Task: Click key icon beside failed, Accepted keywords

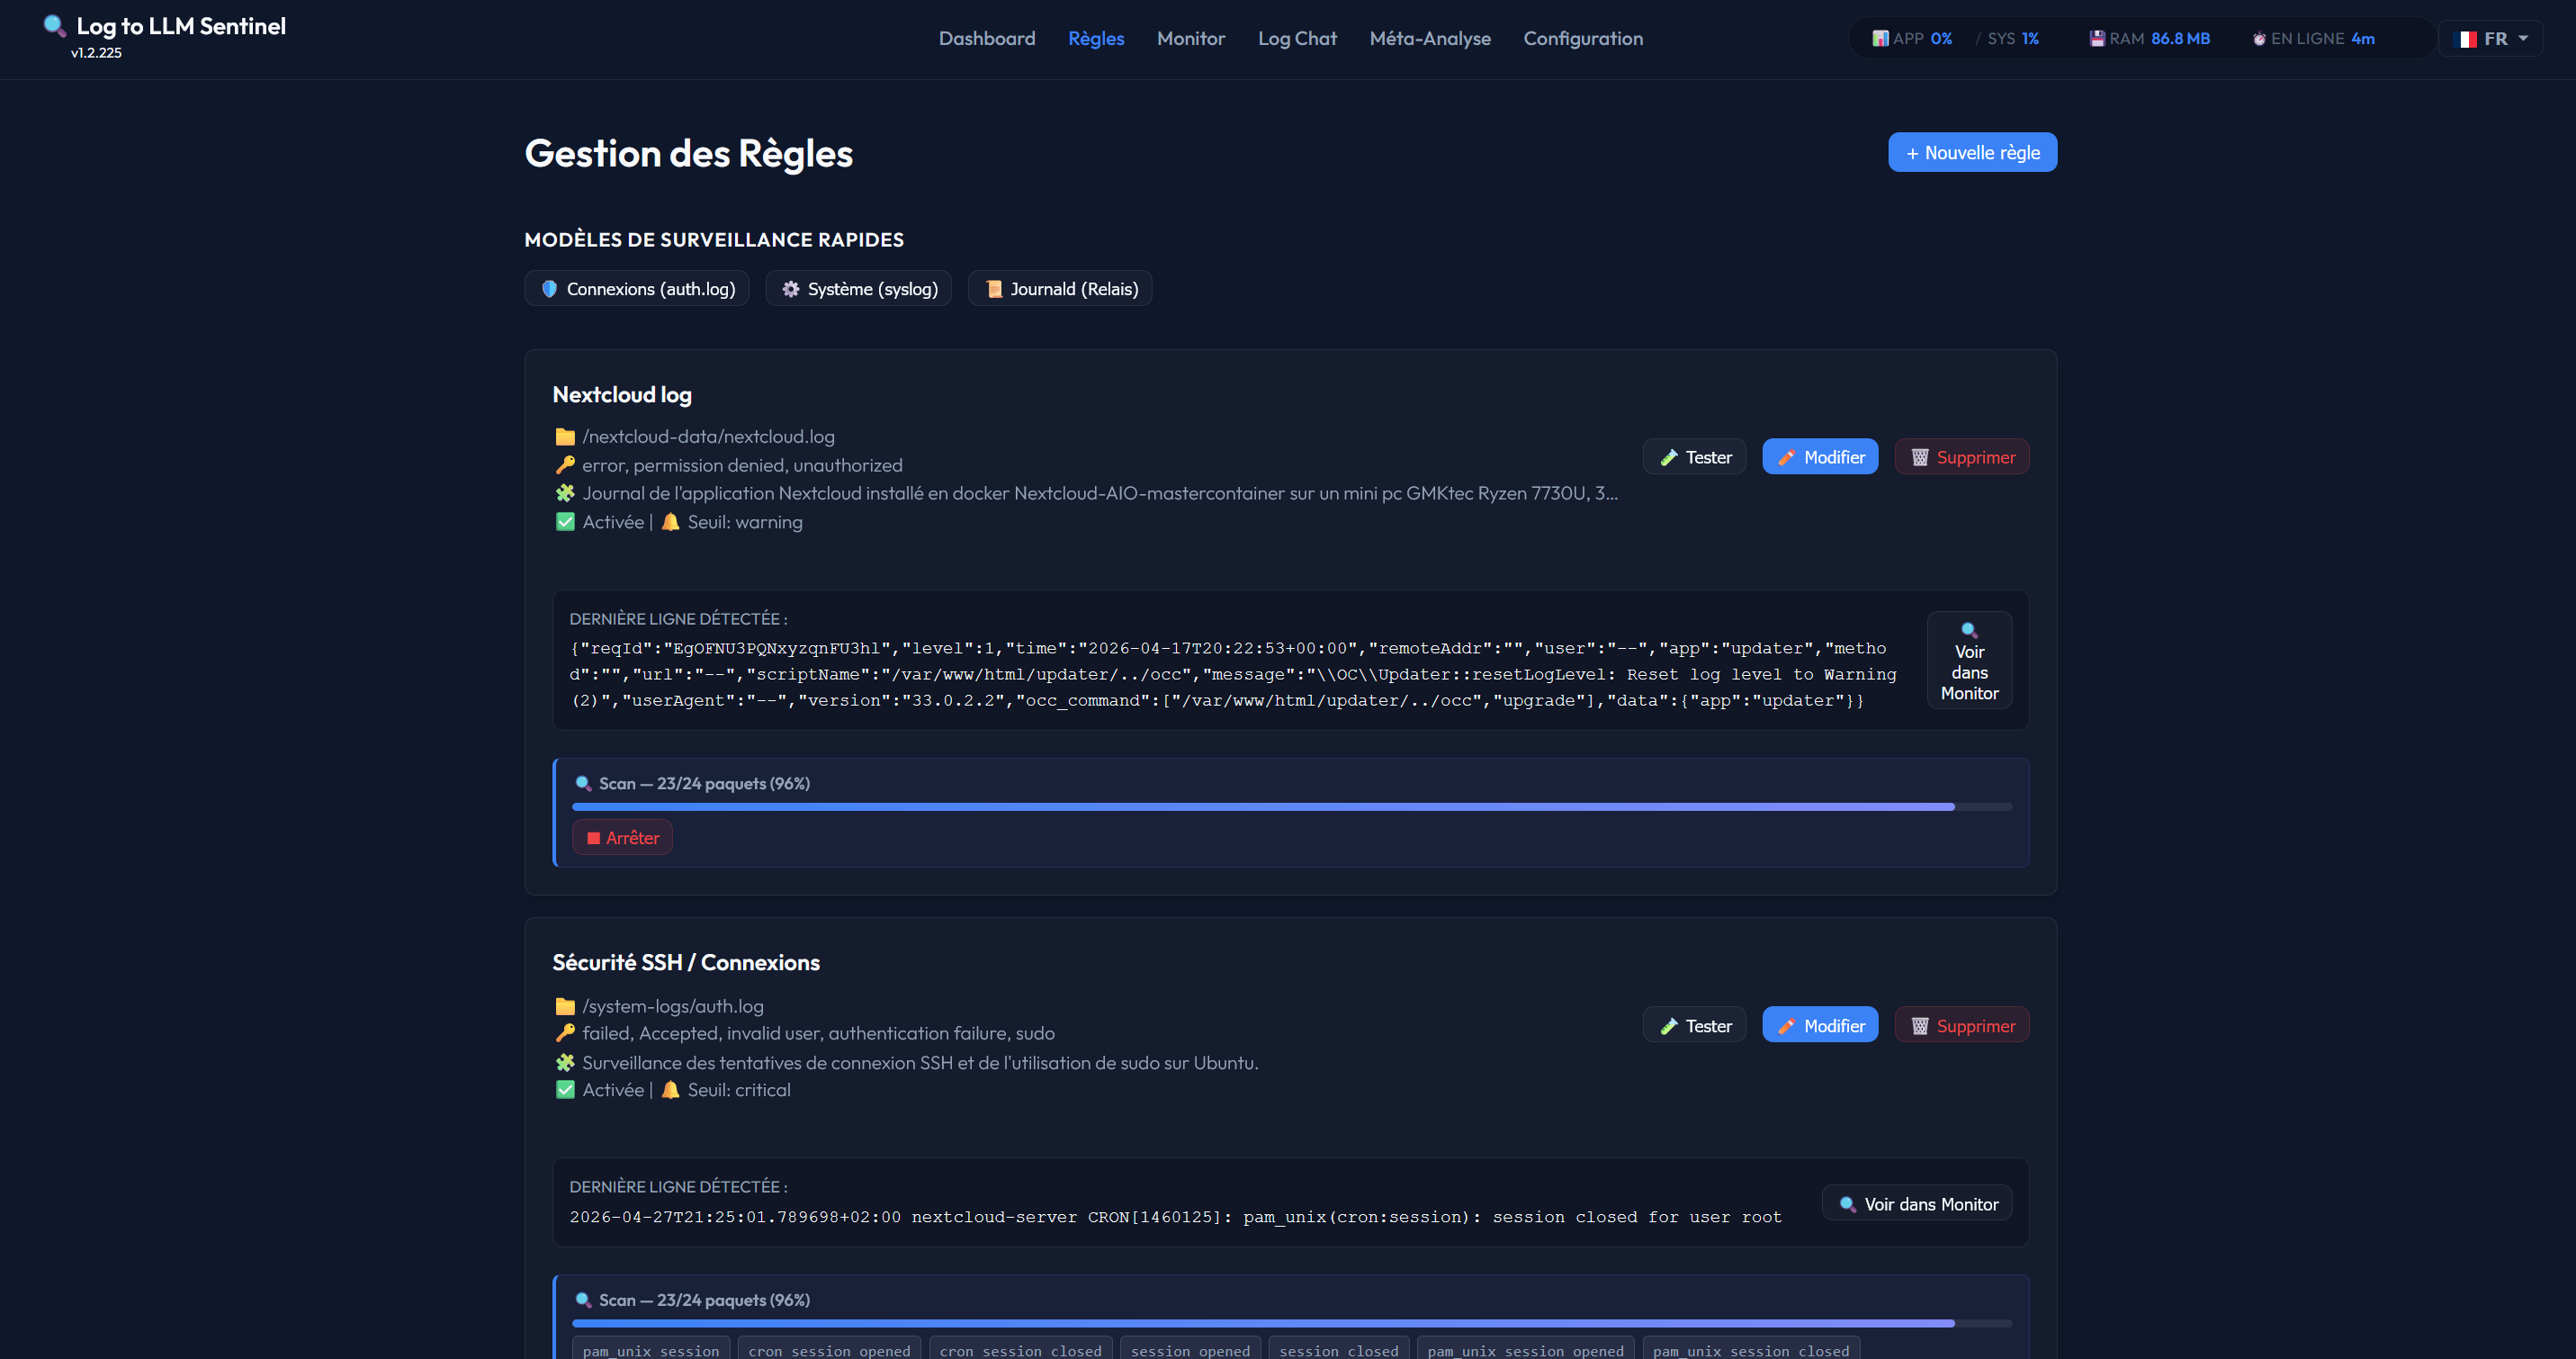Action: point(565,1033)
